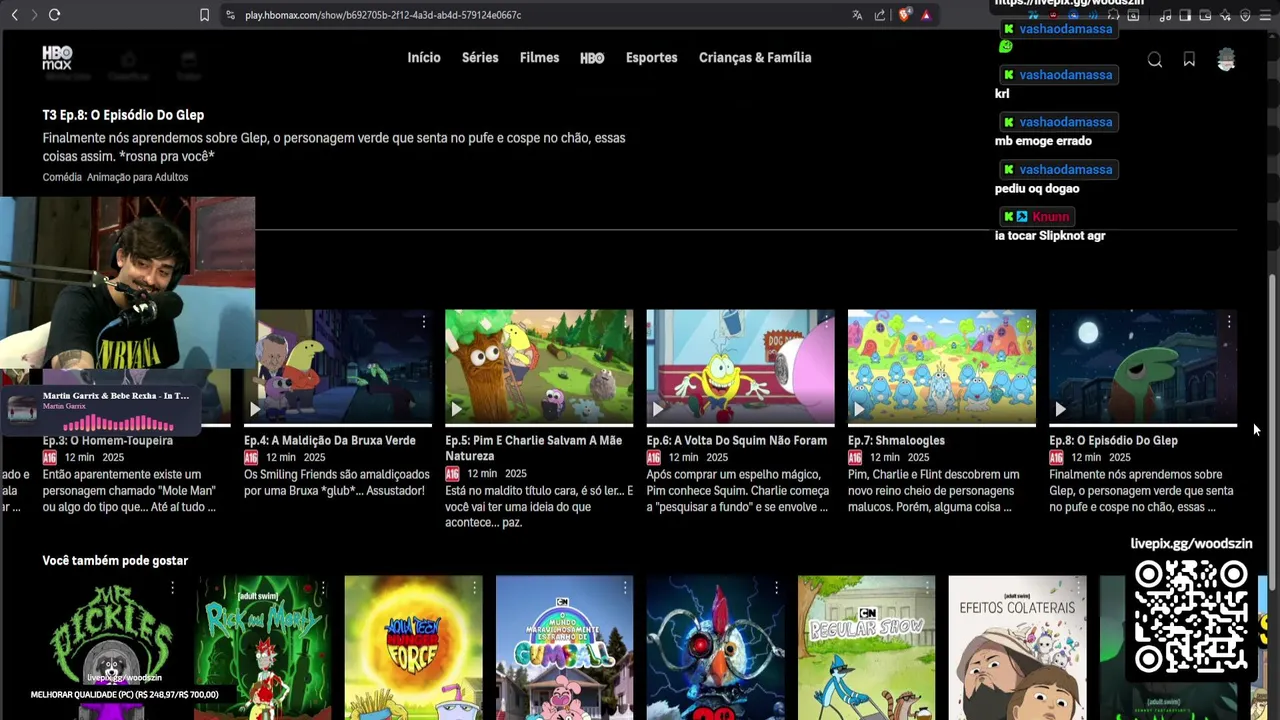
Task: Open the Brave Rewards triangle icon
Action: [926, 15]
